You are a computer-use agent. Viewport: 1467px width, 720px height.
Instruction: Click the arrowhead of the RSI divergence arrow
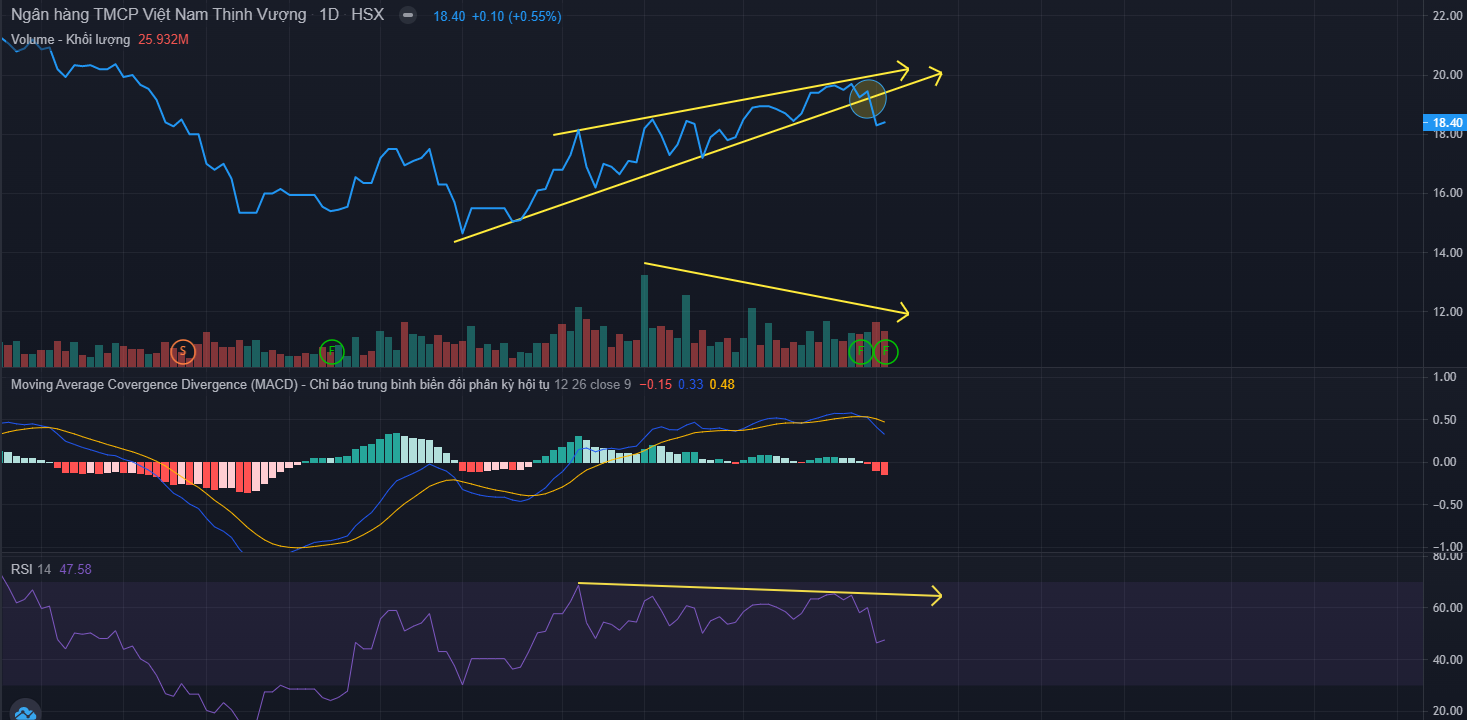pos(936,596)
